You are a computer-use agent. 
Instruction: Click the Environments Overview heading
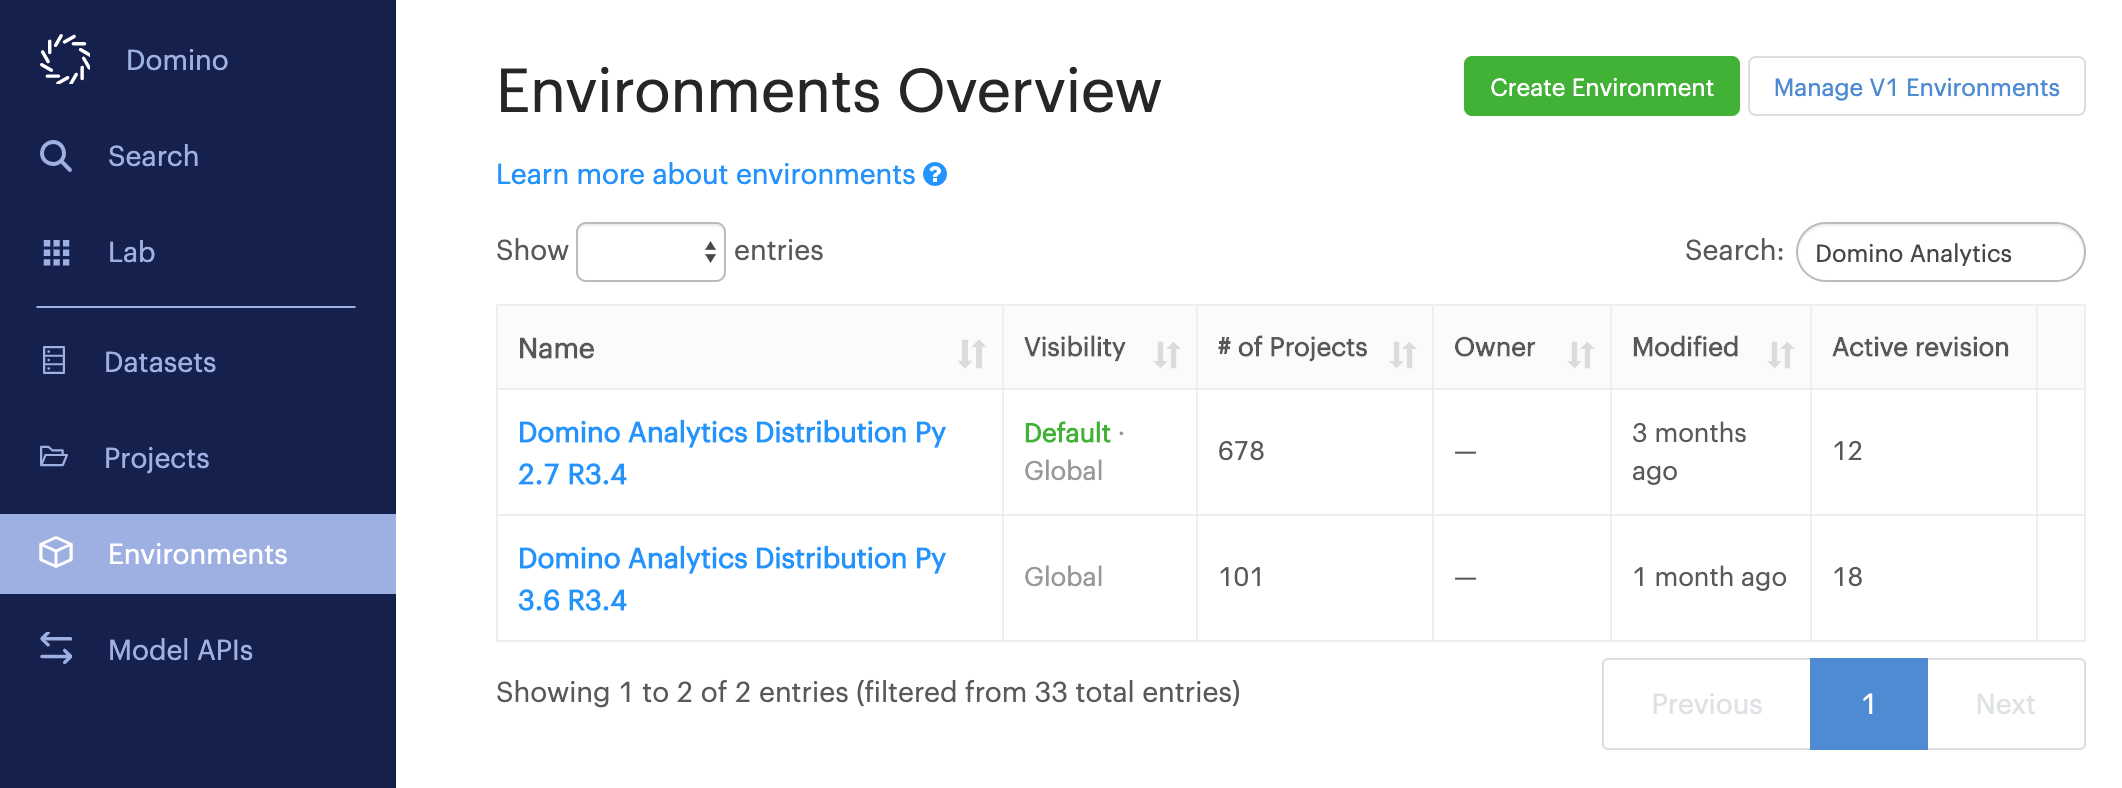829,91
